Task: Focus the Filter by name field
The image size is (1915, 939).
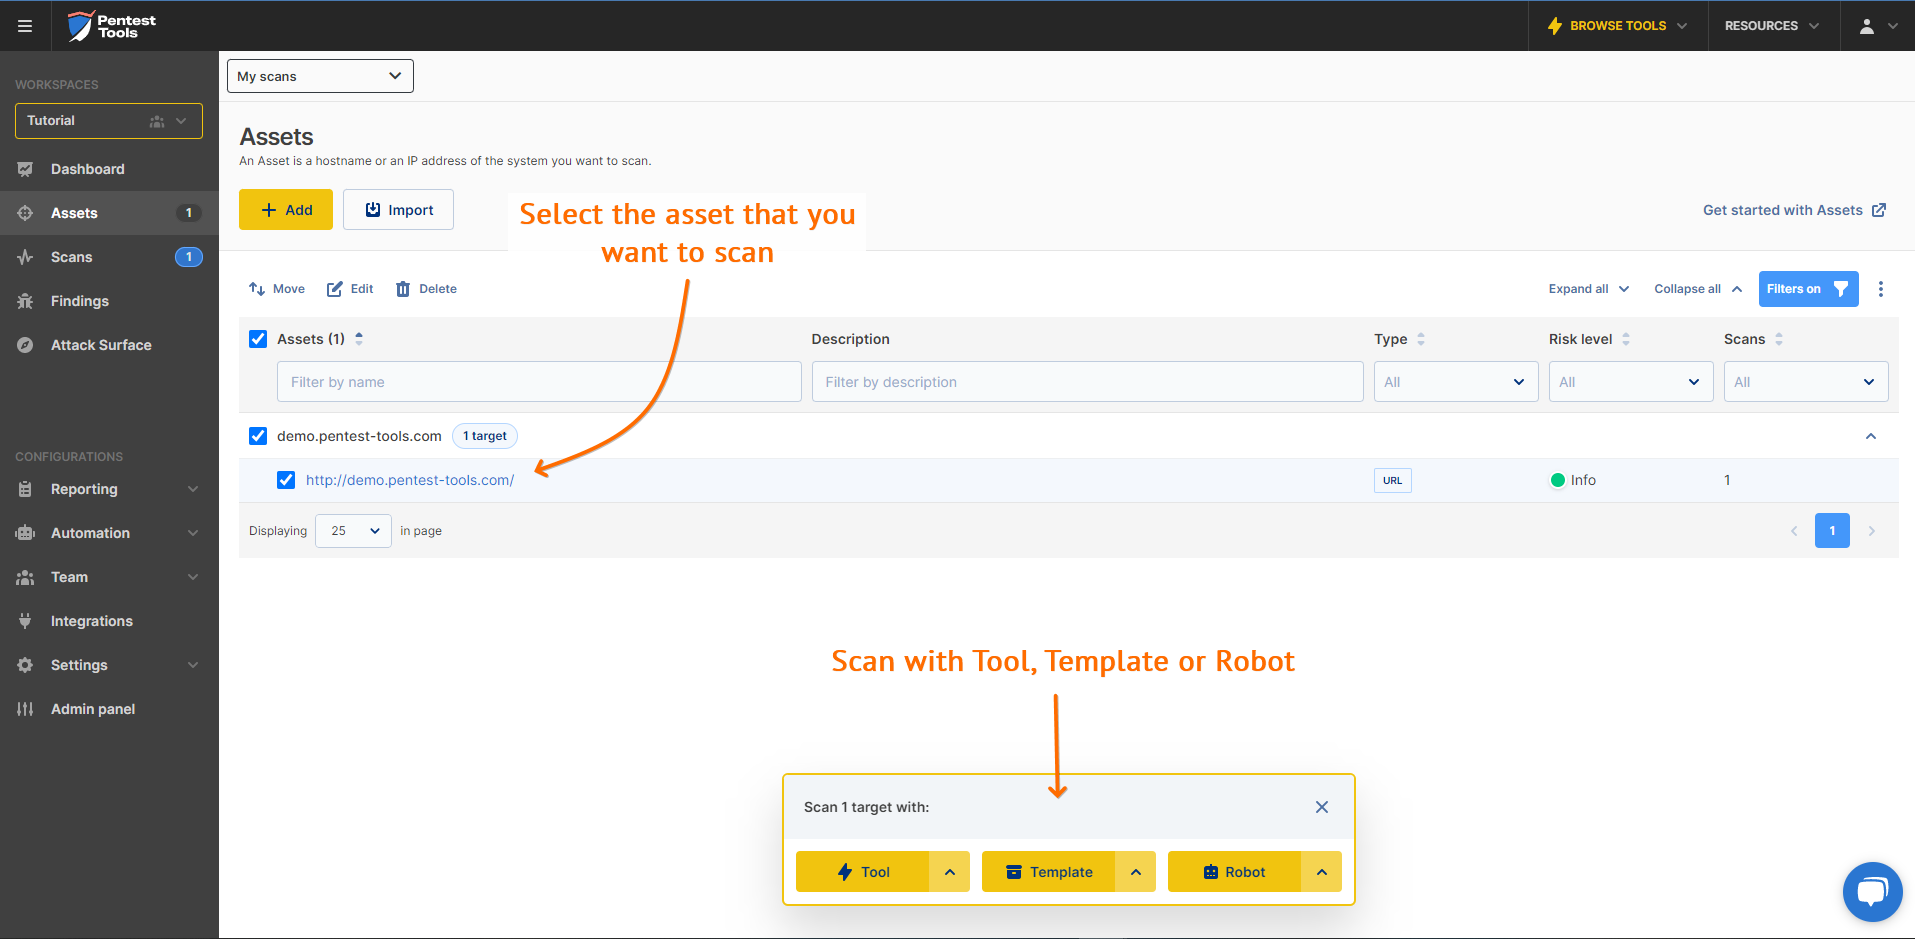Action: point(539,382)
